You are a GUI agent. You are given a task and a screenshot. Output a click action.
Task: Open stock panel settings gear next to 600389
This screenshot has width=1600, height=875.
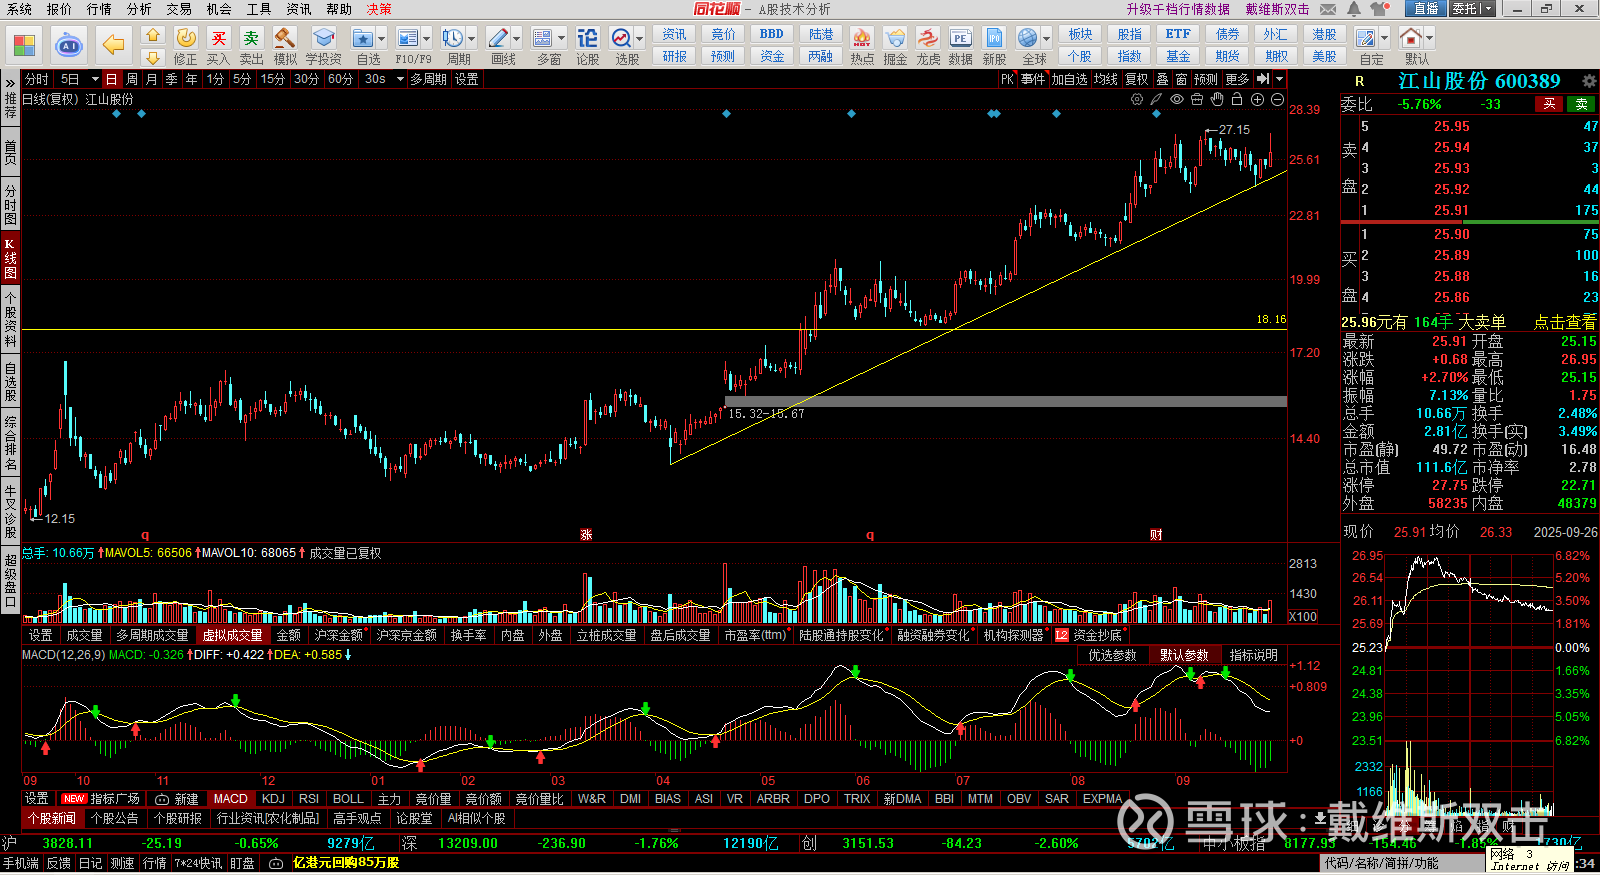(1588, 81)
